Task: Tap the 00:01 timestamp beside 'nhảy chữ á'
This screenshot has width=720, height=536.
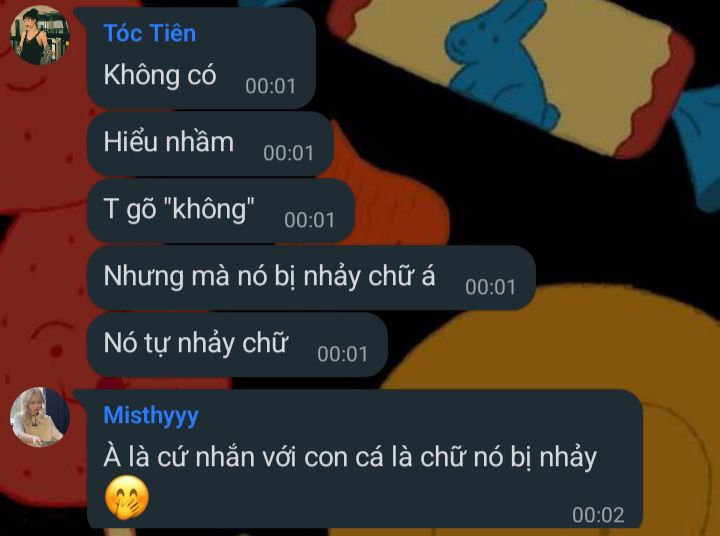Action: click(x=490, y=288)
